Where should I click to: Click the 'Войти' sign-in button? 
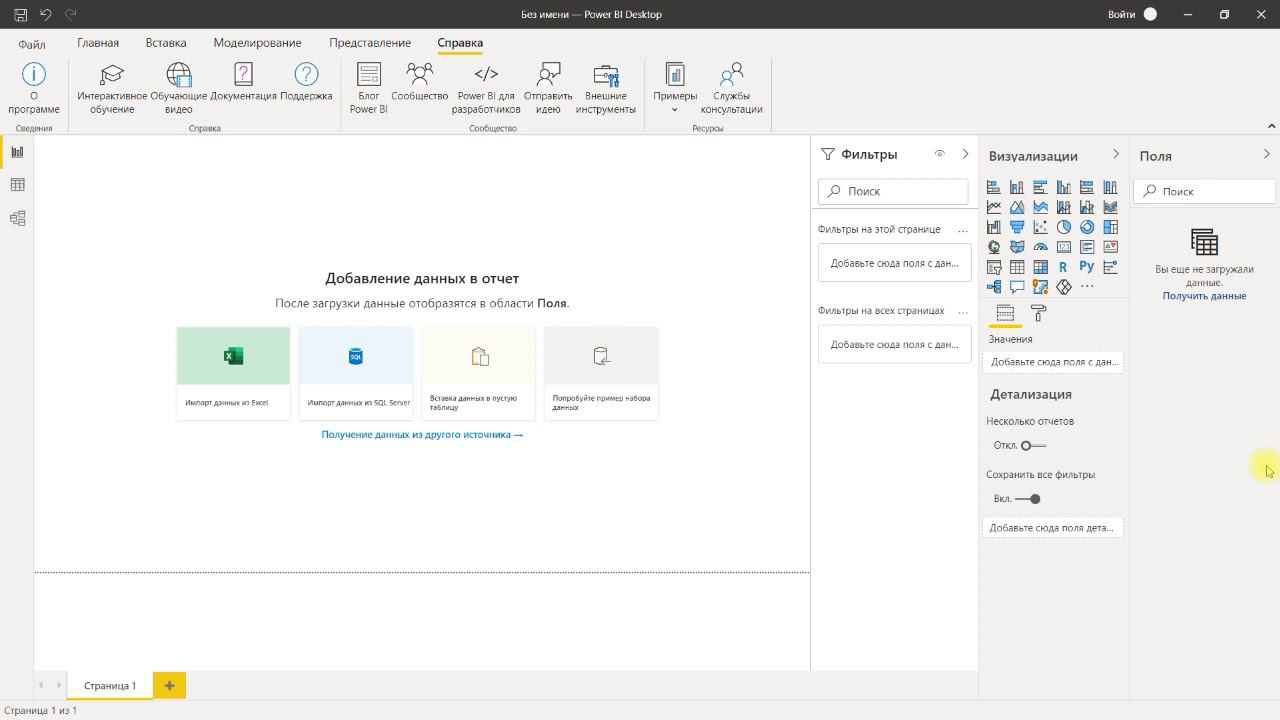[x=1132, y=15]
